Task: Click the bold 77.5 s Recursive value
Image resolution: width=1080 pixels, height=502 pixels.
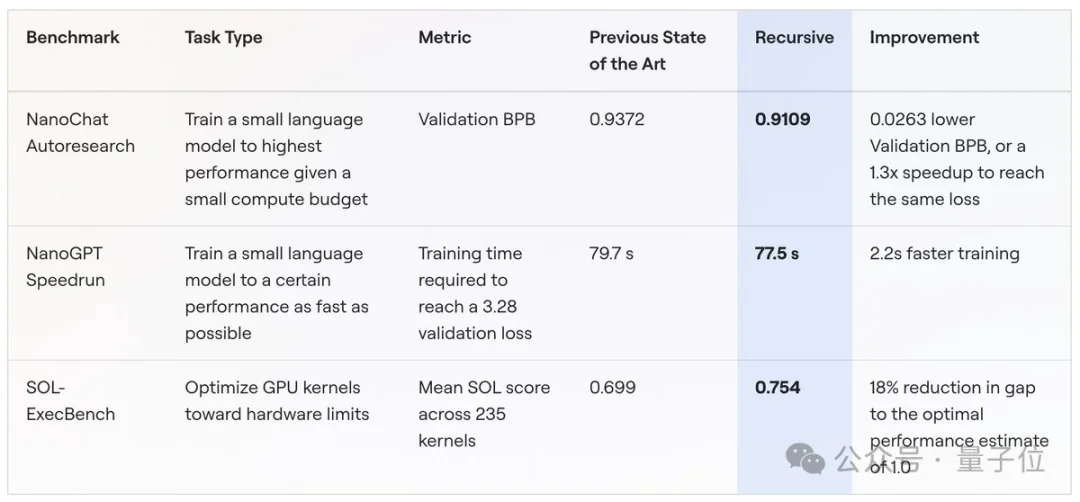Action: click(x=777, y=253)
